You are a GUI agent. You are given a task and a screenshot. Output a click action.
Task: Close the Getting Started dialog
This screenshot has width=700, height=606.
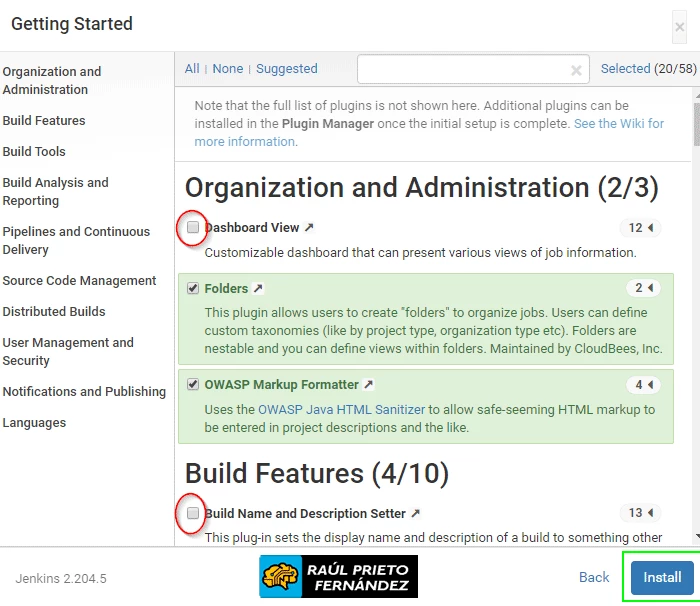pyautogui.click(x=680, y=27)
